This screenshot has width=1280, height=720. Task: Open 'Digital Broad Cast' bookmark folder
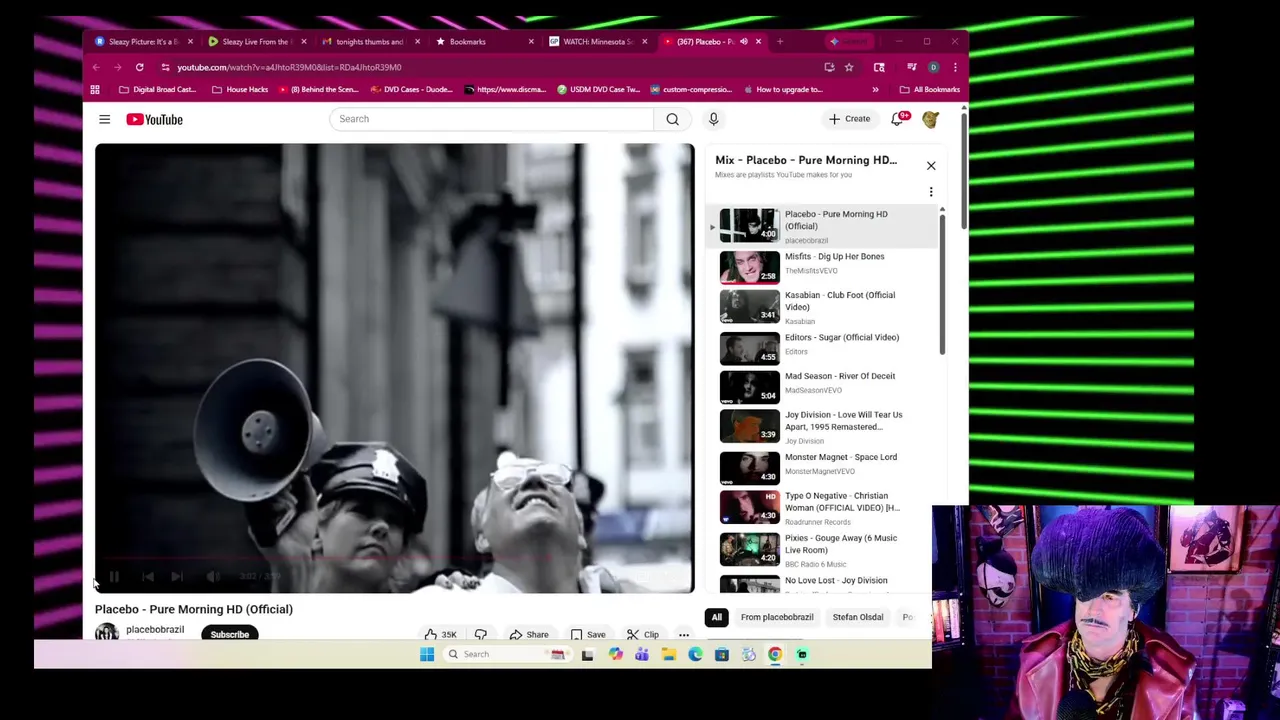(x=157, y=90)
